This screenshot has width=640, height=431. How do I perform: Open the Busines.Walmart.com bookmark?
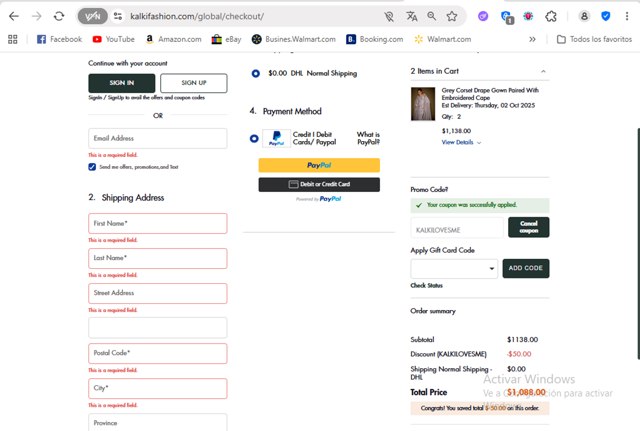[294, 39]
